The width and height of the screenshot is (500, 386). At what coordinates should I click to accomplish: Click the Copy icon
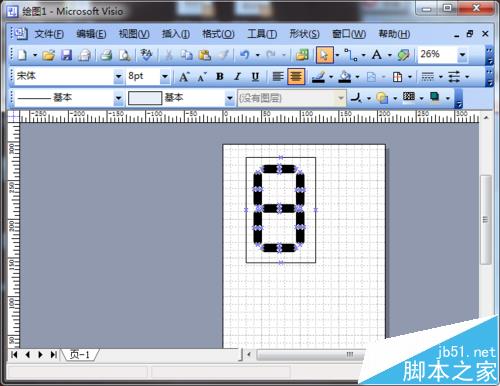click(x=187, y=55)
